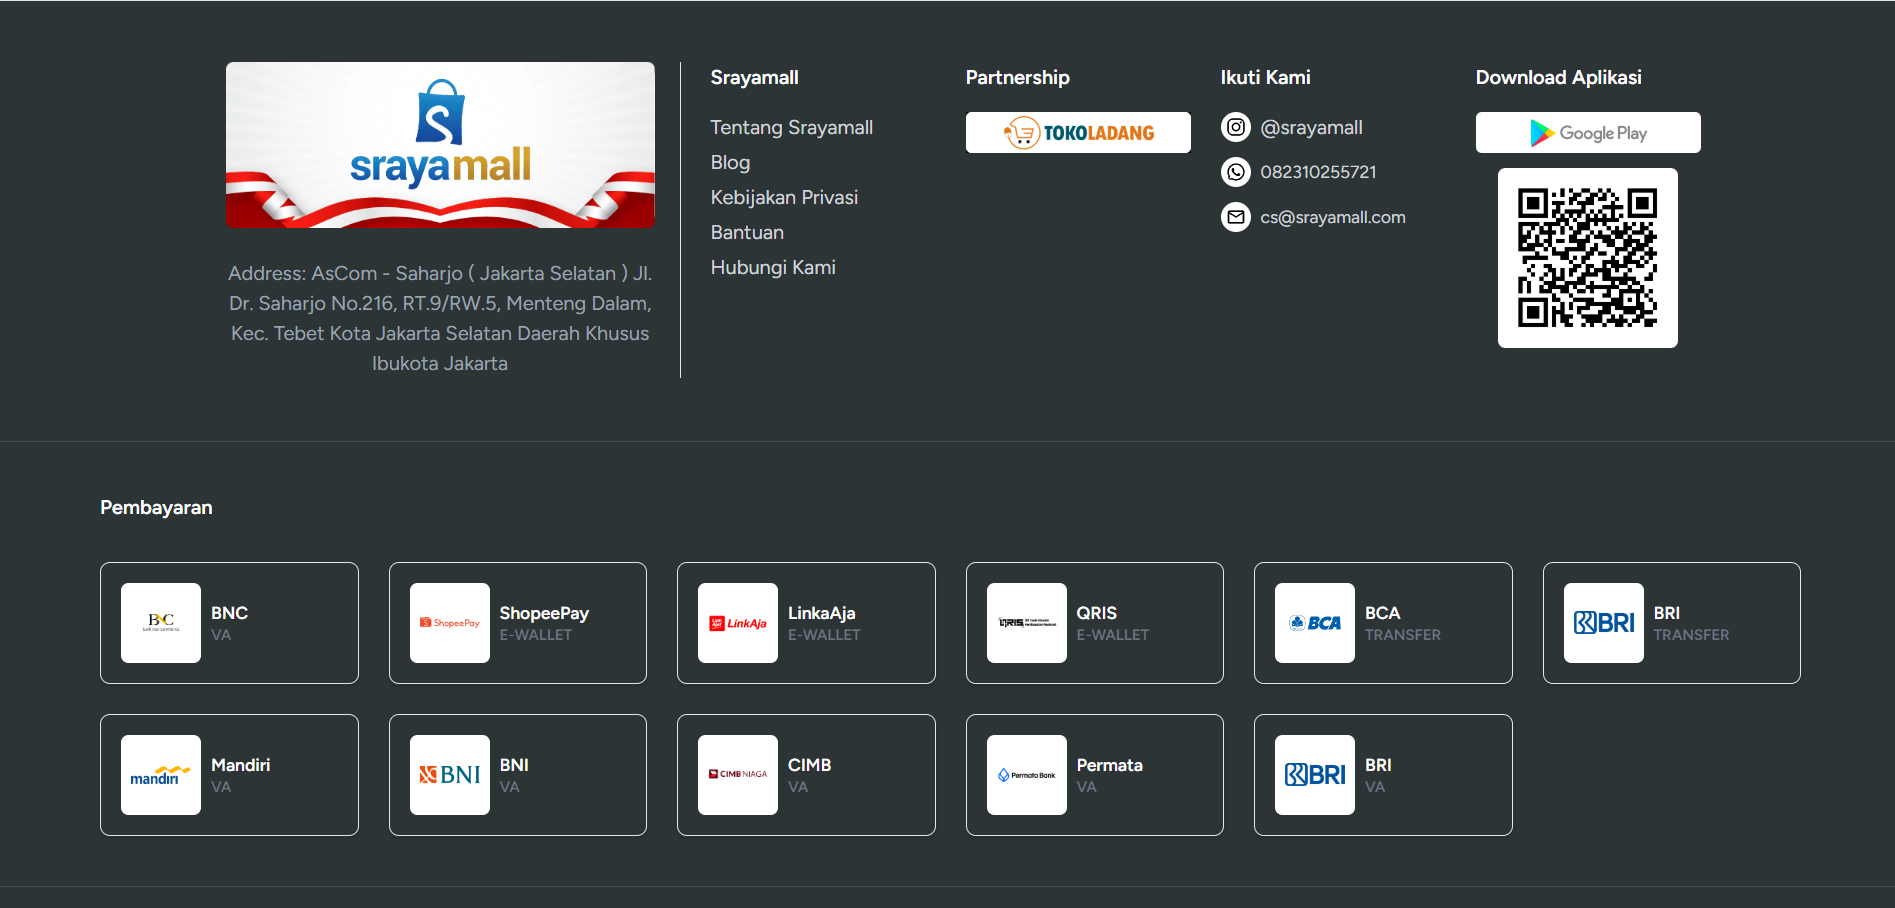Click the WhatsApp icon
Screen dimensions: 1895x908
[x=1236, y=172]
